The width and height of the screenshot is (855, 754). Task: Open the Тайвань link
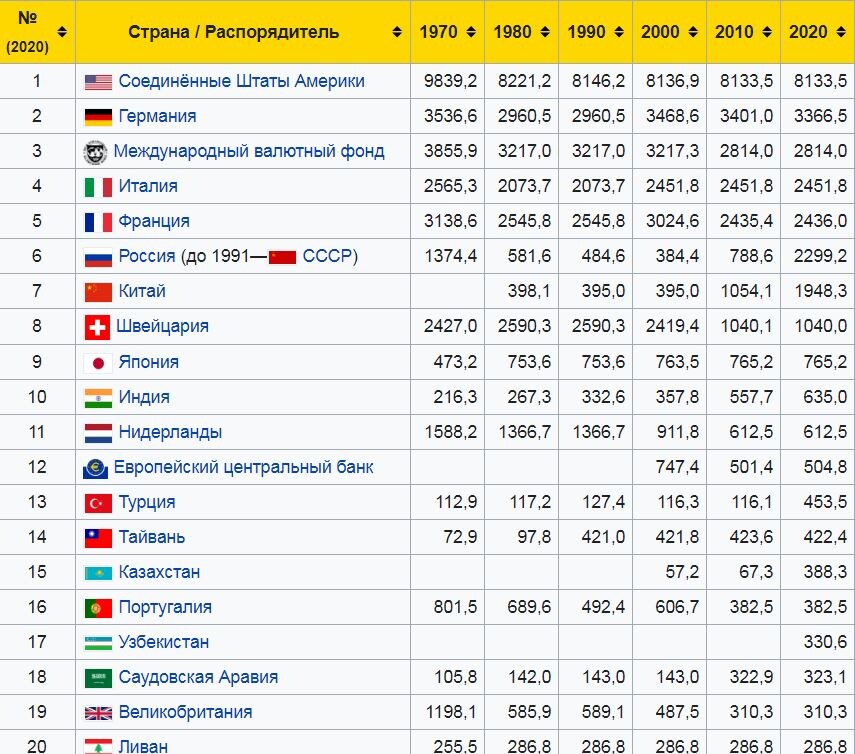pyautogui.click(x=152, y=537)
